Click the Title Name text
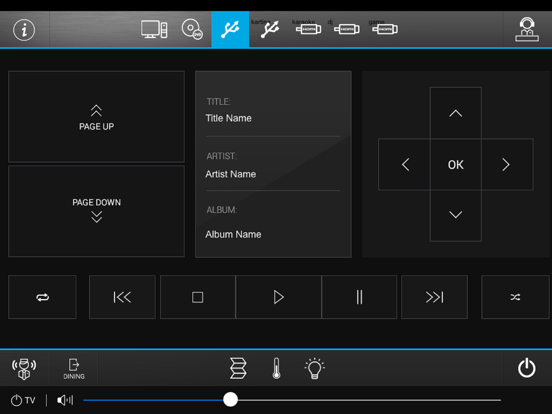552x414 pixels. (228, 118)
